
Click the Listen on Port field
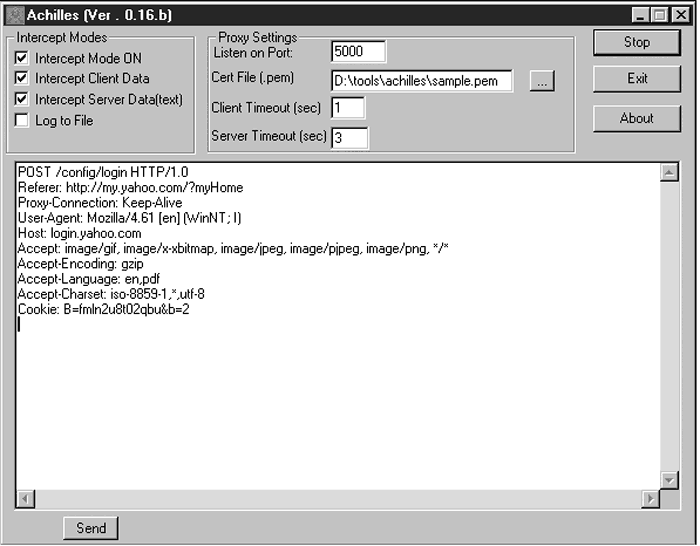point(358,51)
